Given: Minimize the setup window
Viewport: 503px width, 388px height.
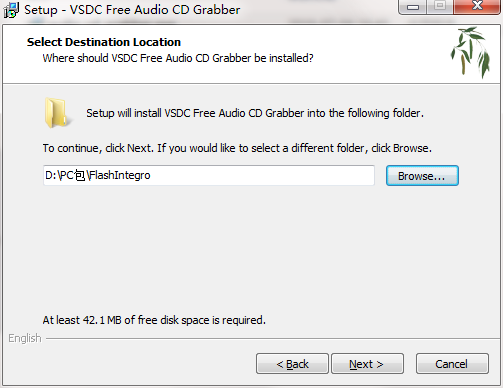Looking at the screenshot, I should tap(413, 7).
